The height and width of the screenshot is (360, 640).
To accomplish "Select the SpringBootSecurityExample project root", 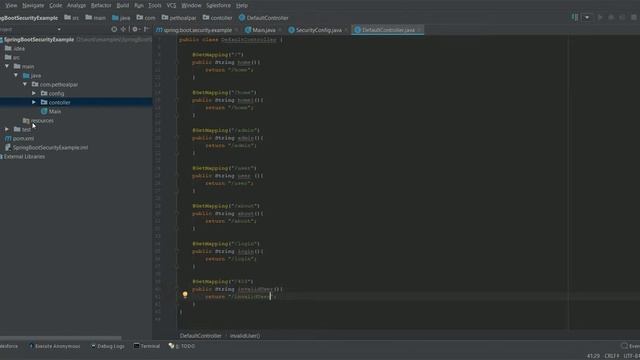I will click(x=39, y=40).
